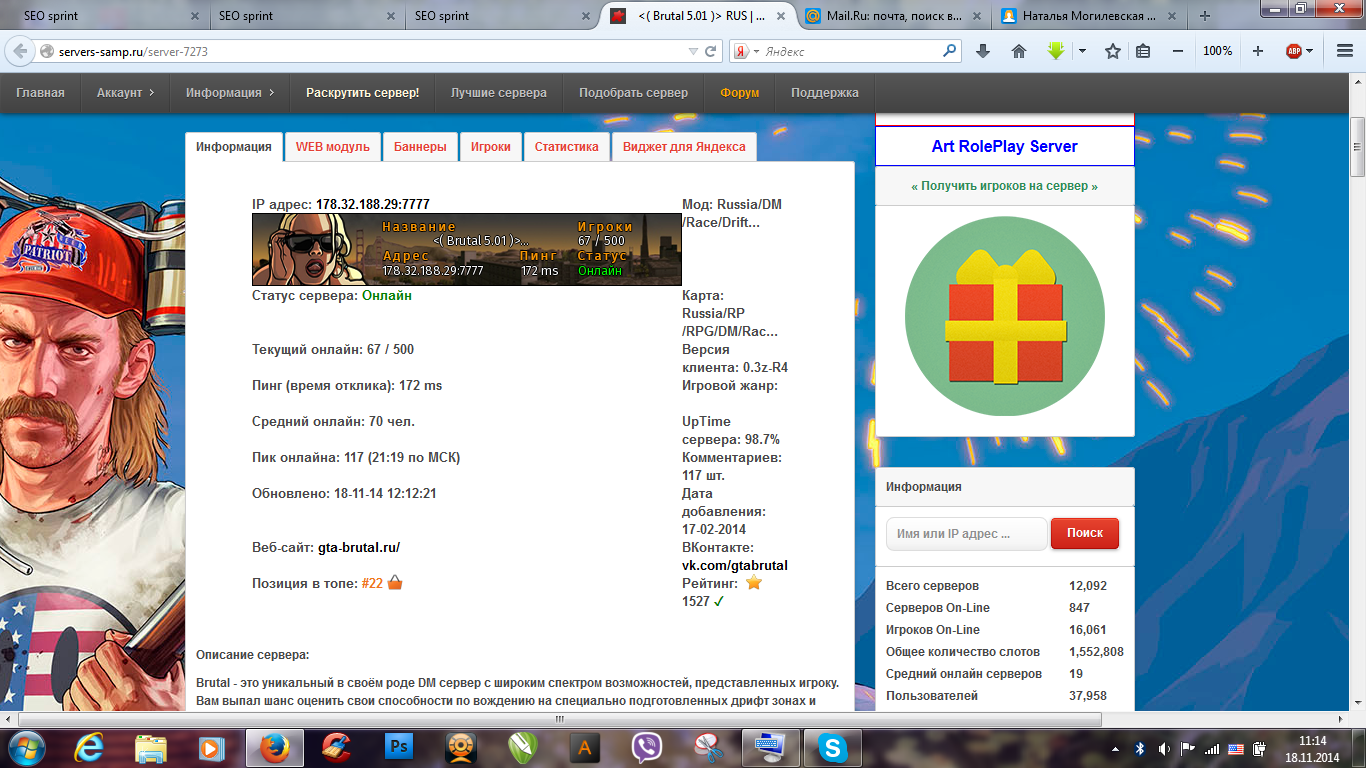Viewport: 1366px width, 768px height.
Task: Open Skype from the taskbar
Action: [x=832, y=748]
